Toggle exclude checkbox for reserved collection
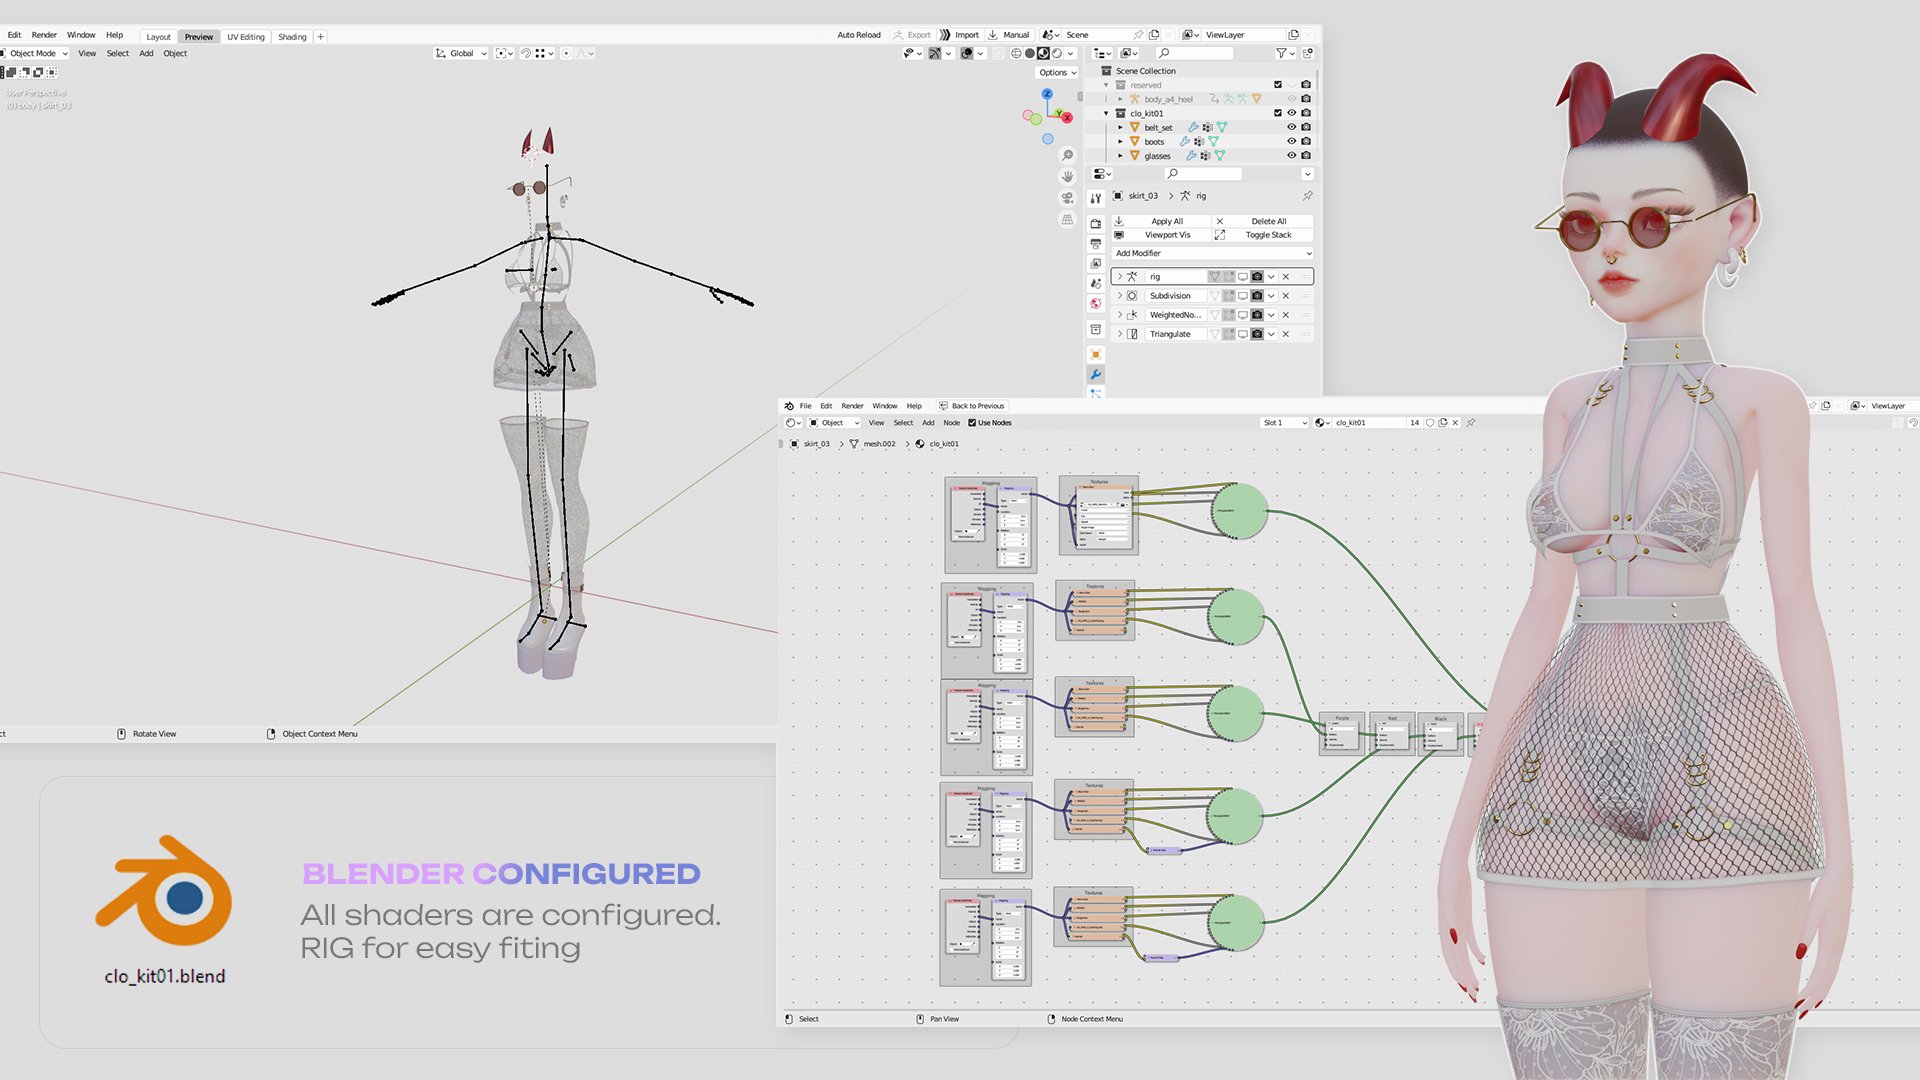The height and width of the screenshot is (1080, 1920). point(1277,85)
